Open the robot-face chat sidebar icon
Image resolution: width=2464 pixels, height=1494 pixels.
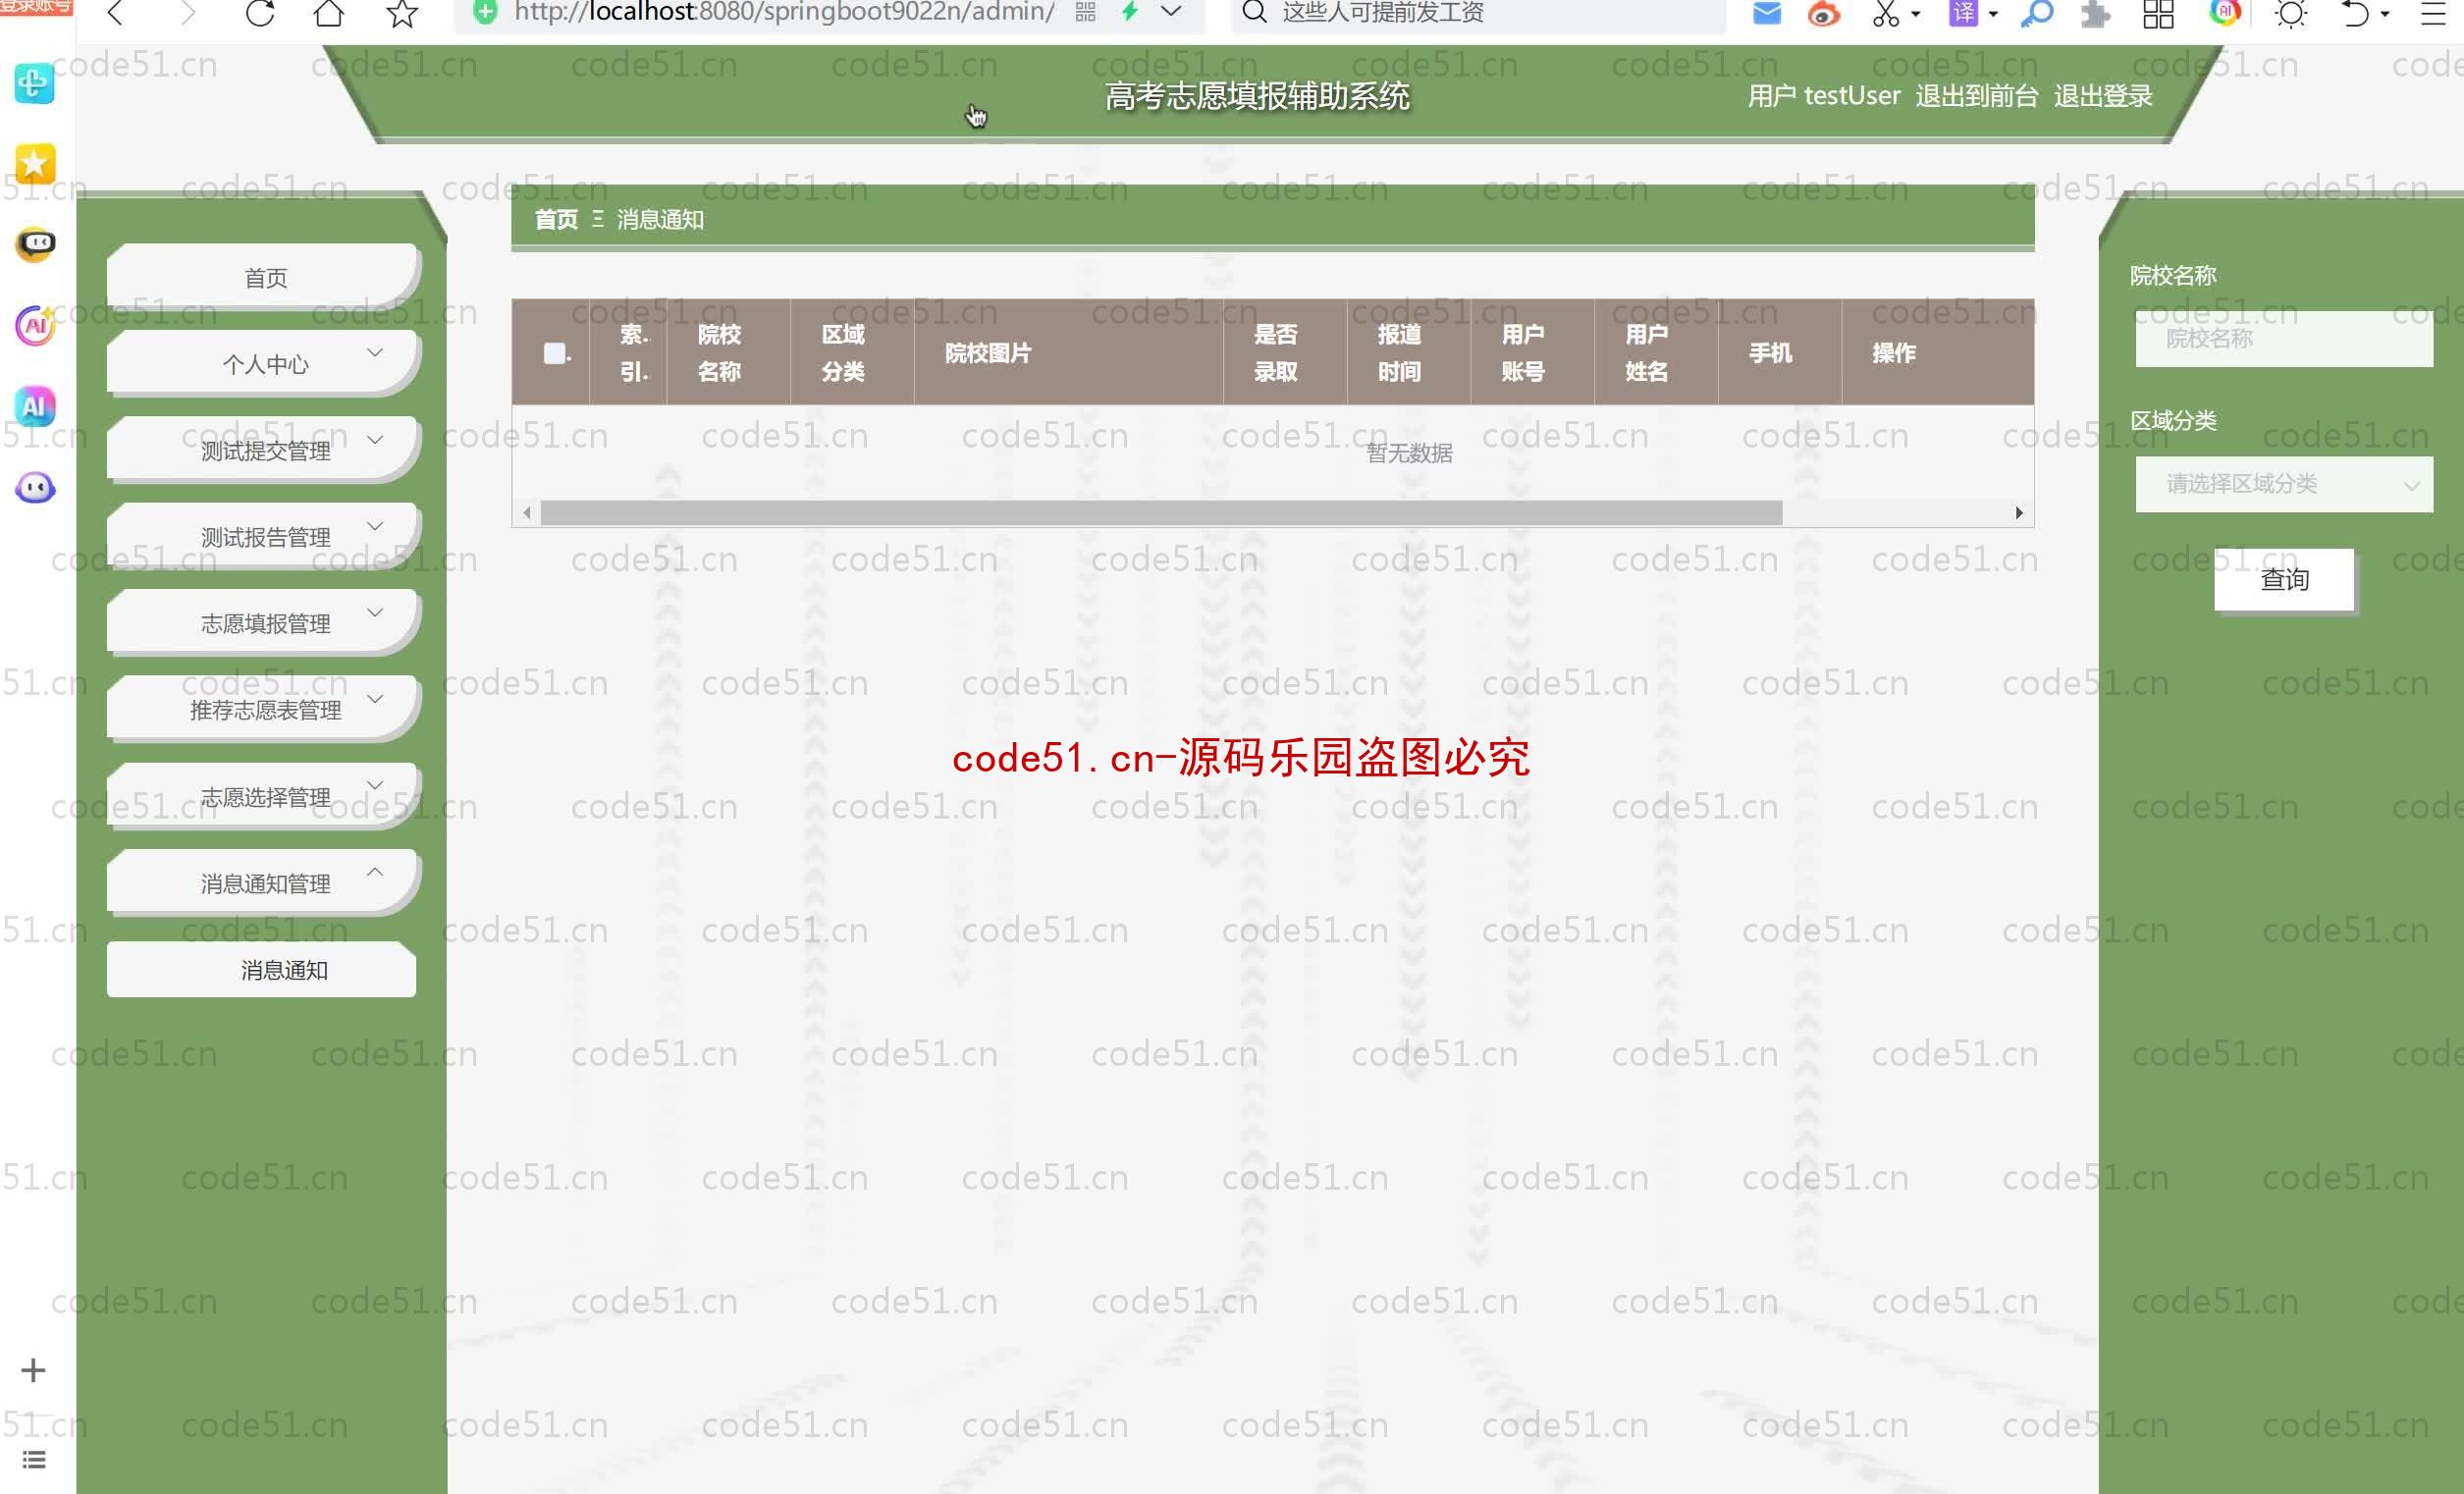click(x=35, y=244)
